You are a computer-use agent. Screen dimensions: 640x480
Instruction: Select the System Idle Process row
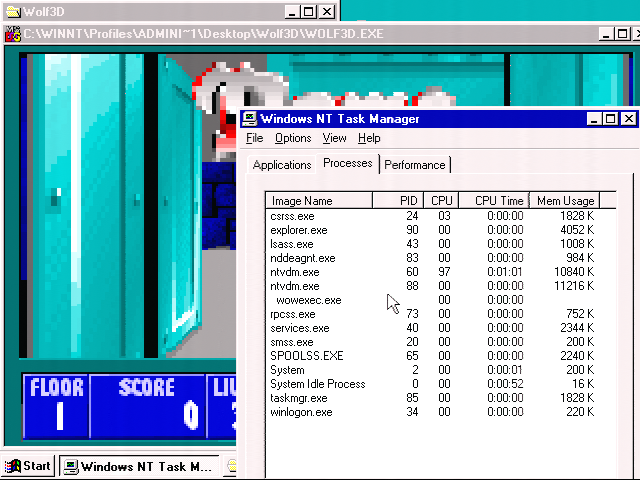pyautogui.click(x=433, y=384)
